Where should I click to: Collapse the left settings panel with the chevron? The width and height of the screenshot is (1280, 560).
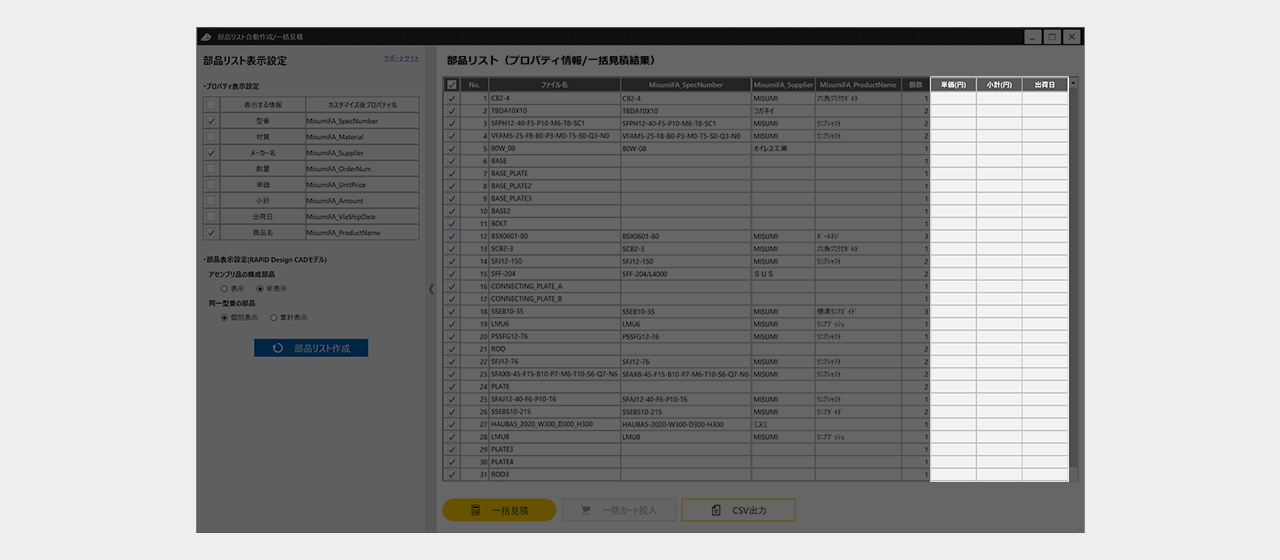[432, 289]
